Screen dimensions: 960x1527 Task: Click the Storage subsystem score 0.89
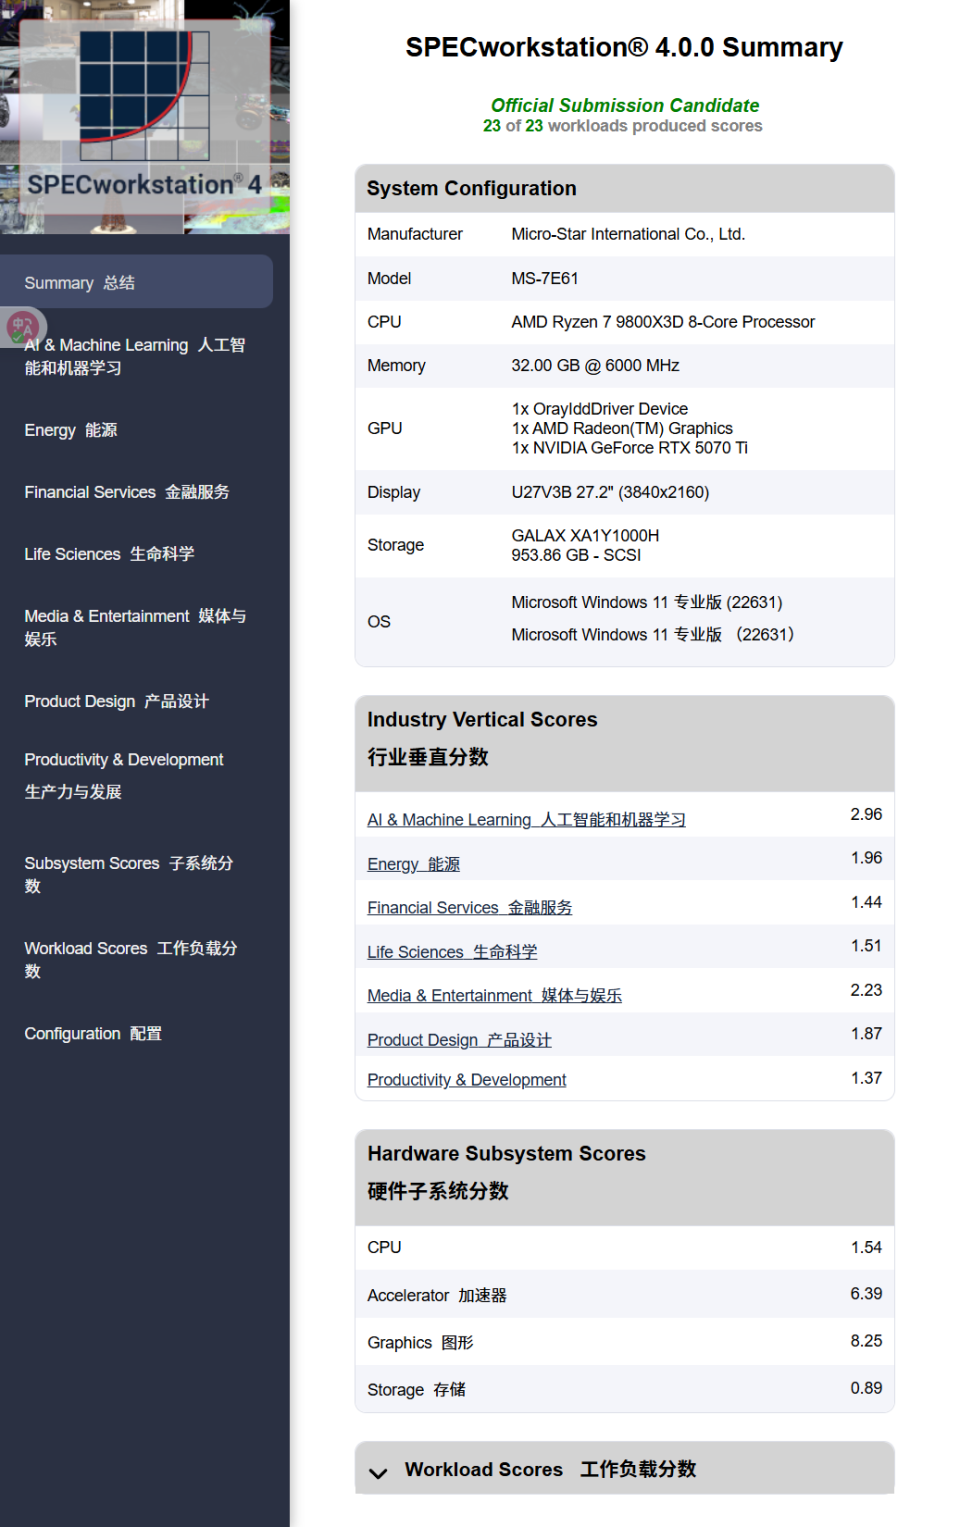tap(866, 1388)
